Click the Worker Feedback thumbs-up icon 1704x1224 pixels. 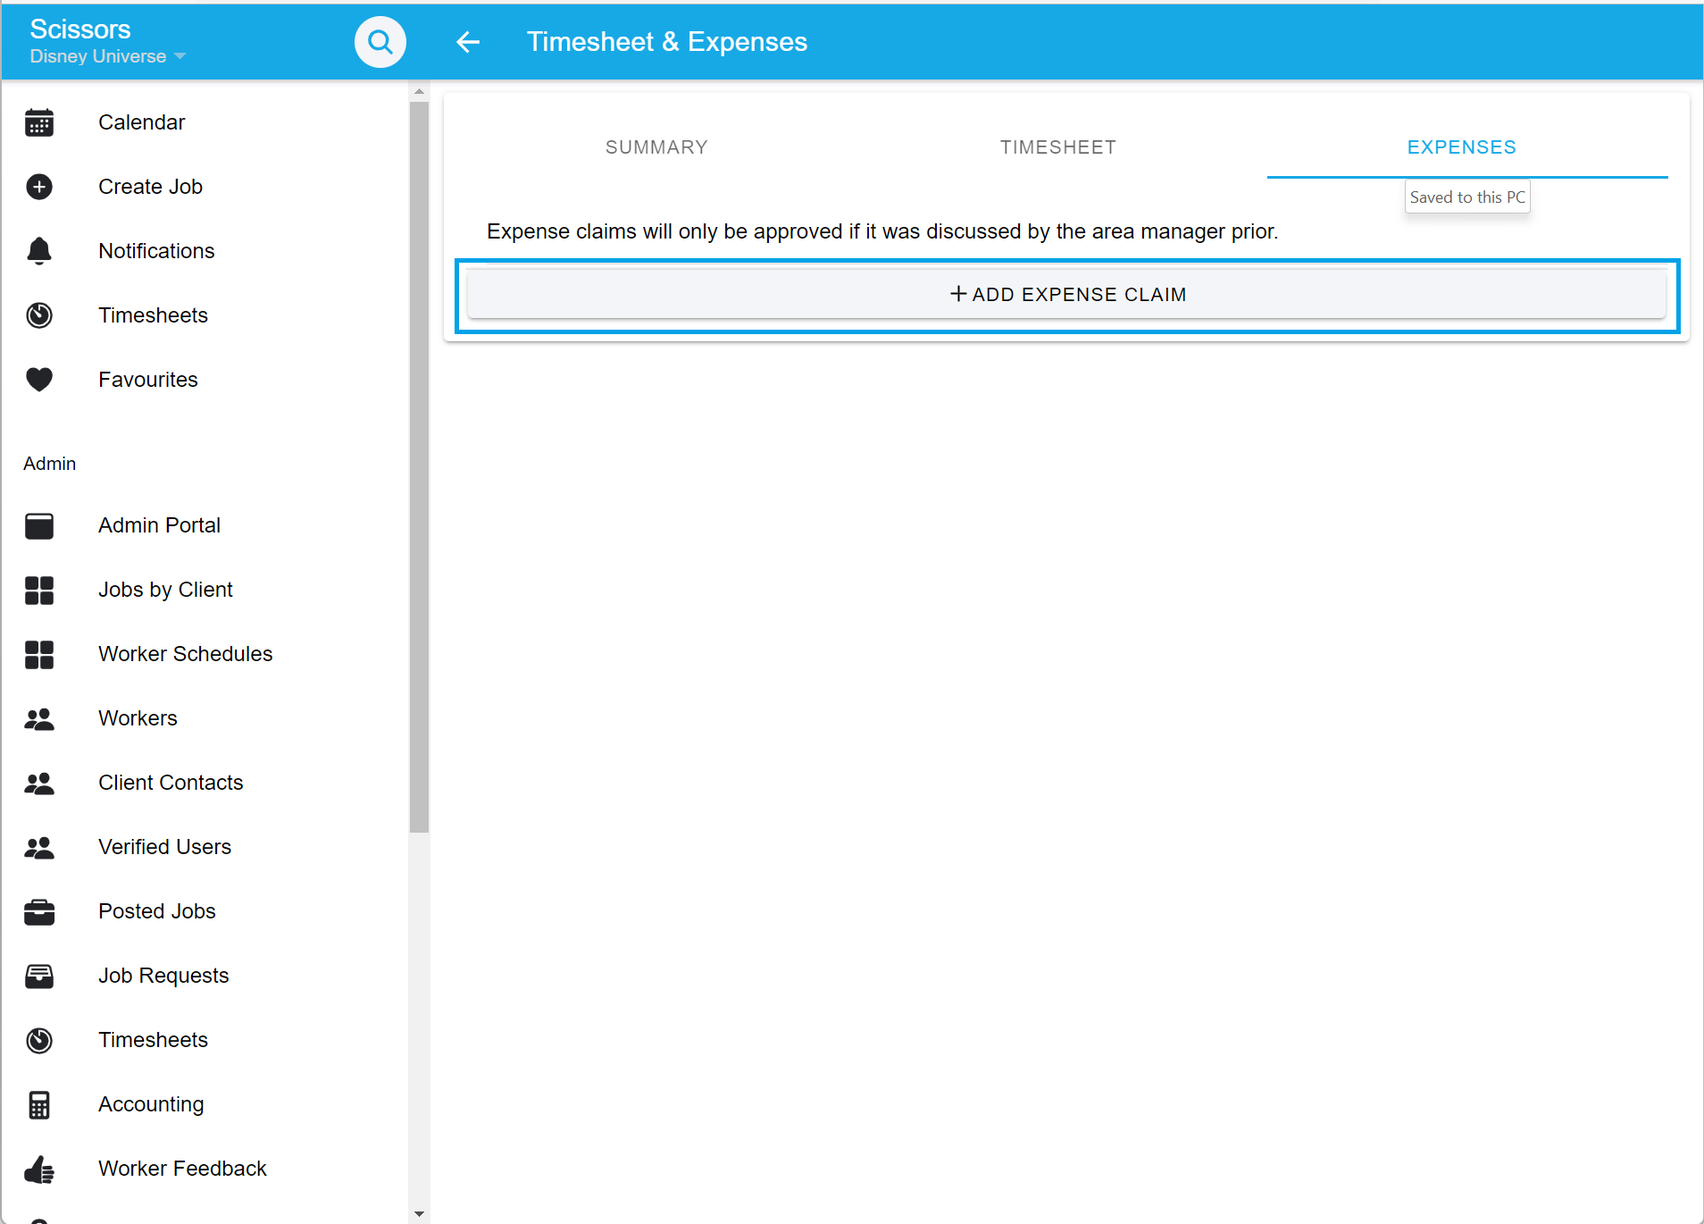pos(39,1169)
